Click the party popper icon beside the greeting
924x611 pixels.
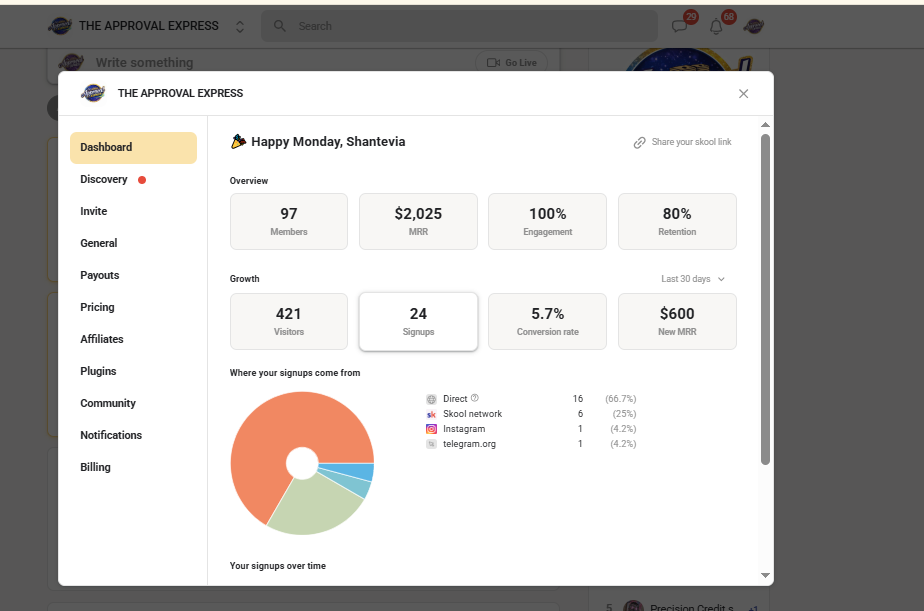(238, 141)
